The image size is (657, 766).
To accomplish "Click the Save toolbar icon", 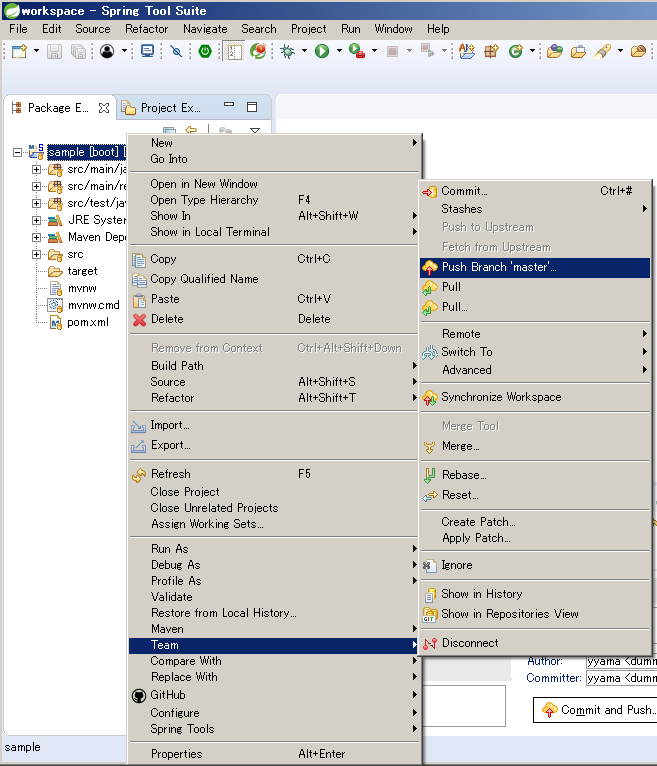I will (x=54, y=51).
